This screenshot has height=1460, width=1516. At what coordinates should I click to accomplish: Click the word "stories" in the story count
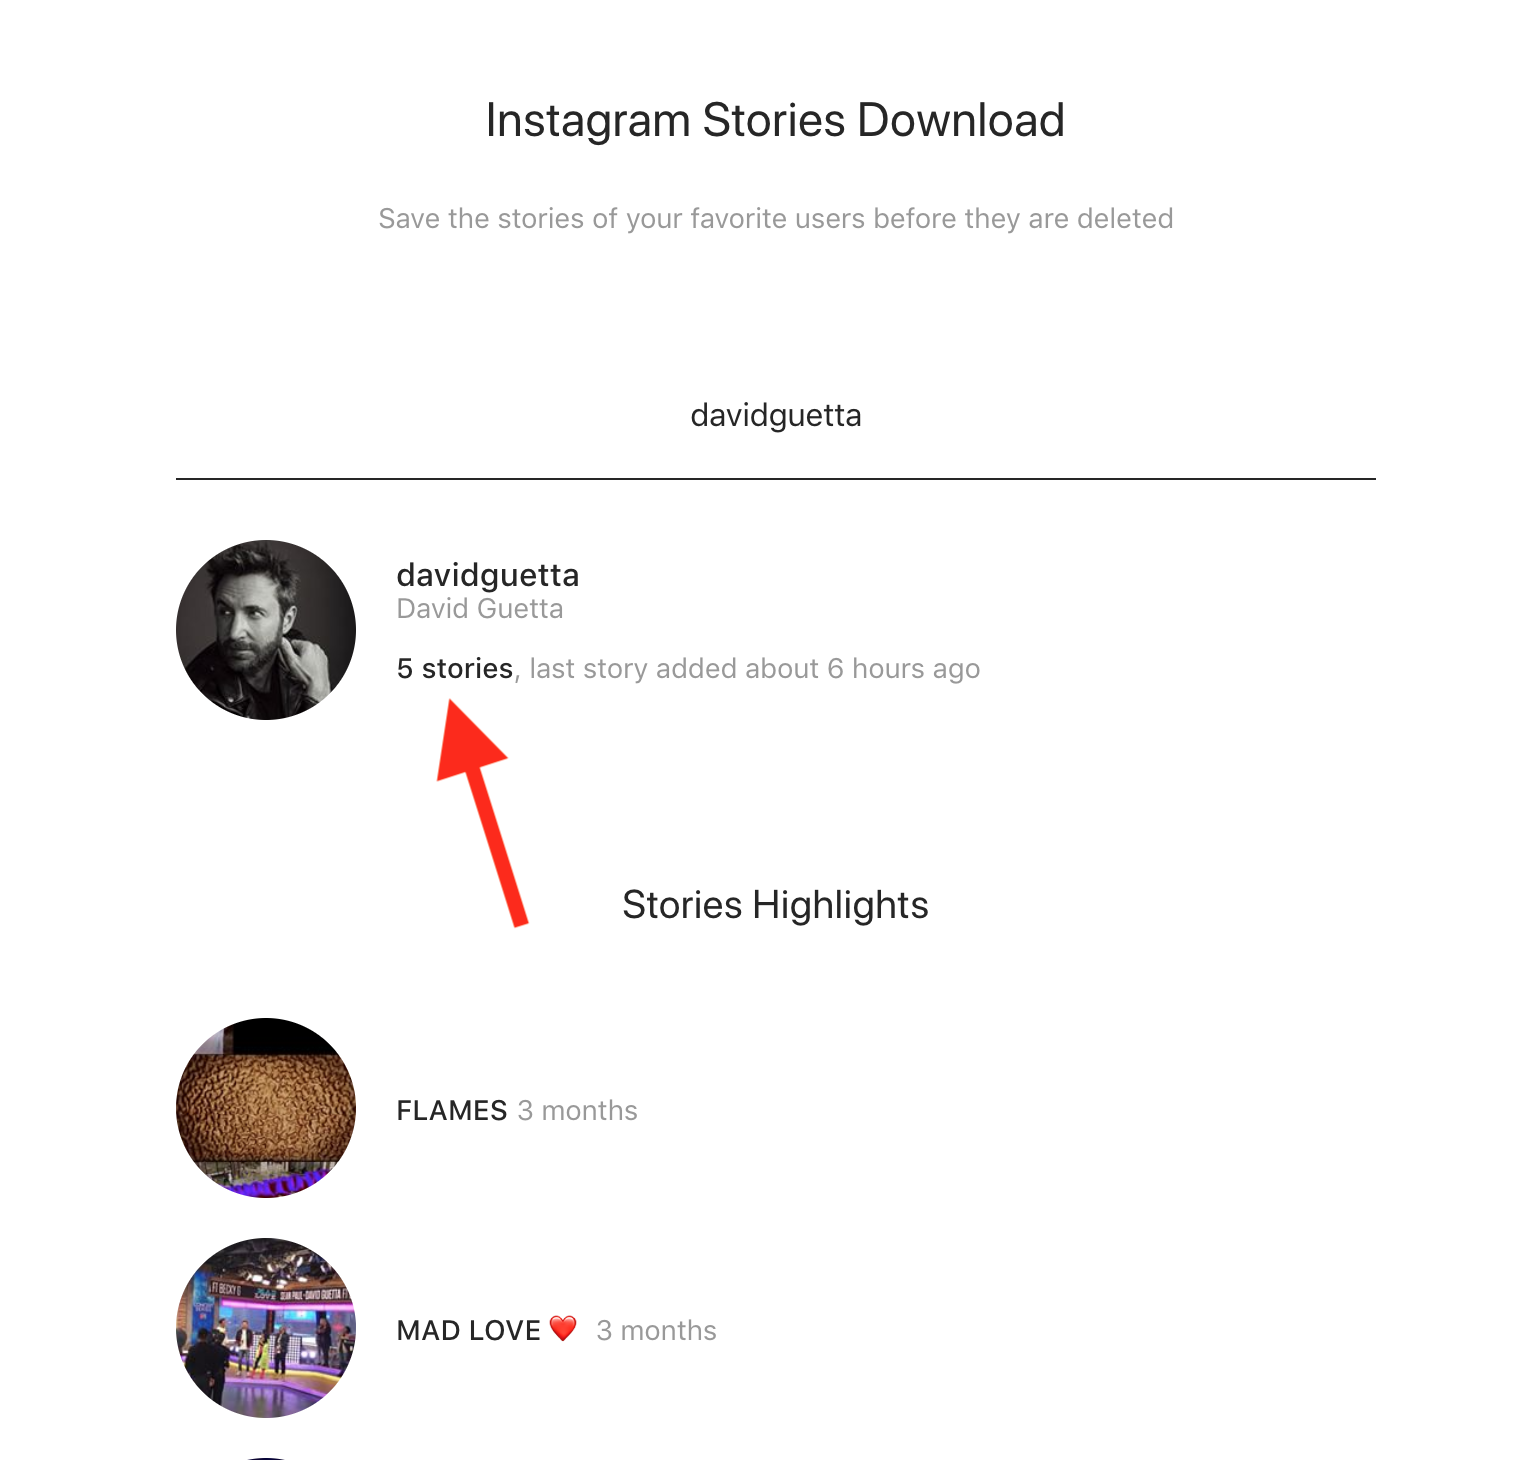(467, 668)
